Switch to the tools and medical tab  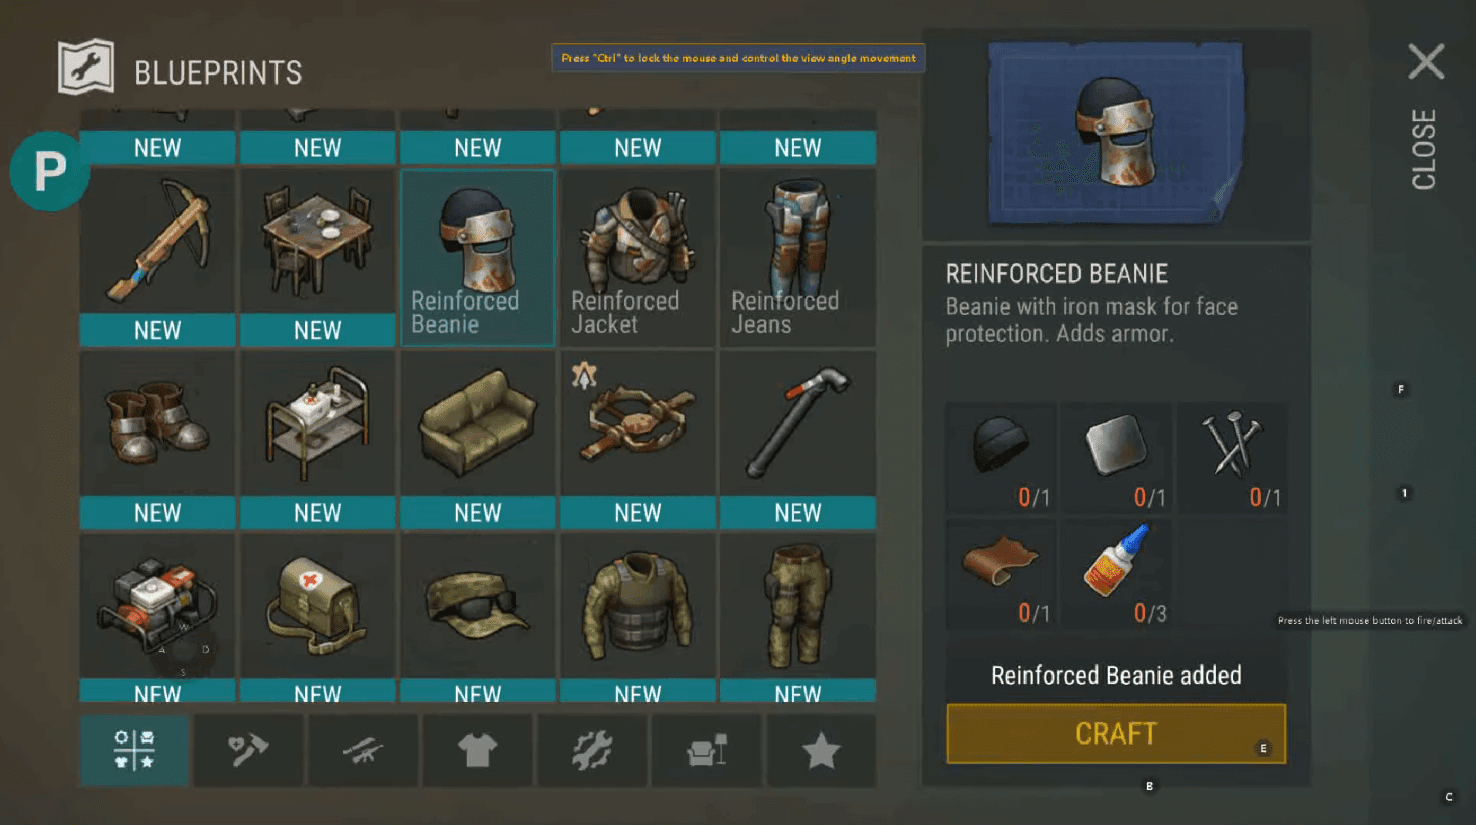[x=248, y=750]
